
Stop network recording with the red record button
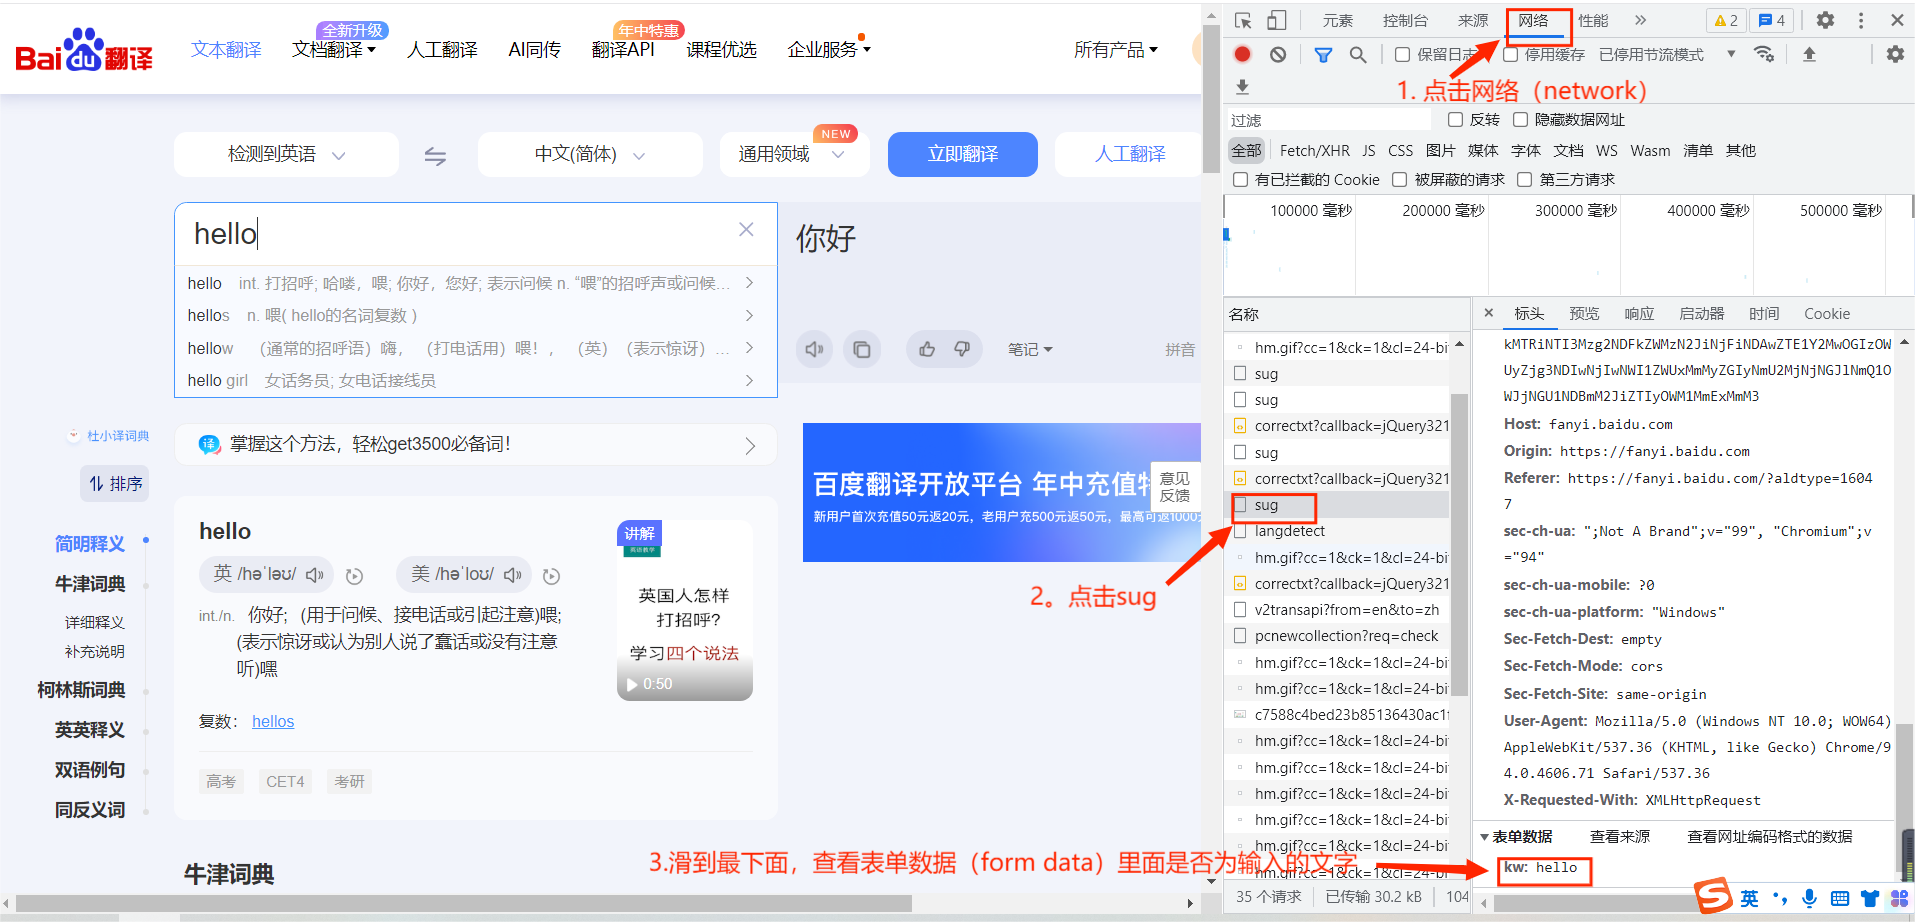pos(1242,54)
